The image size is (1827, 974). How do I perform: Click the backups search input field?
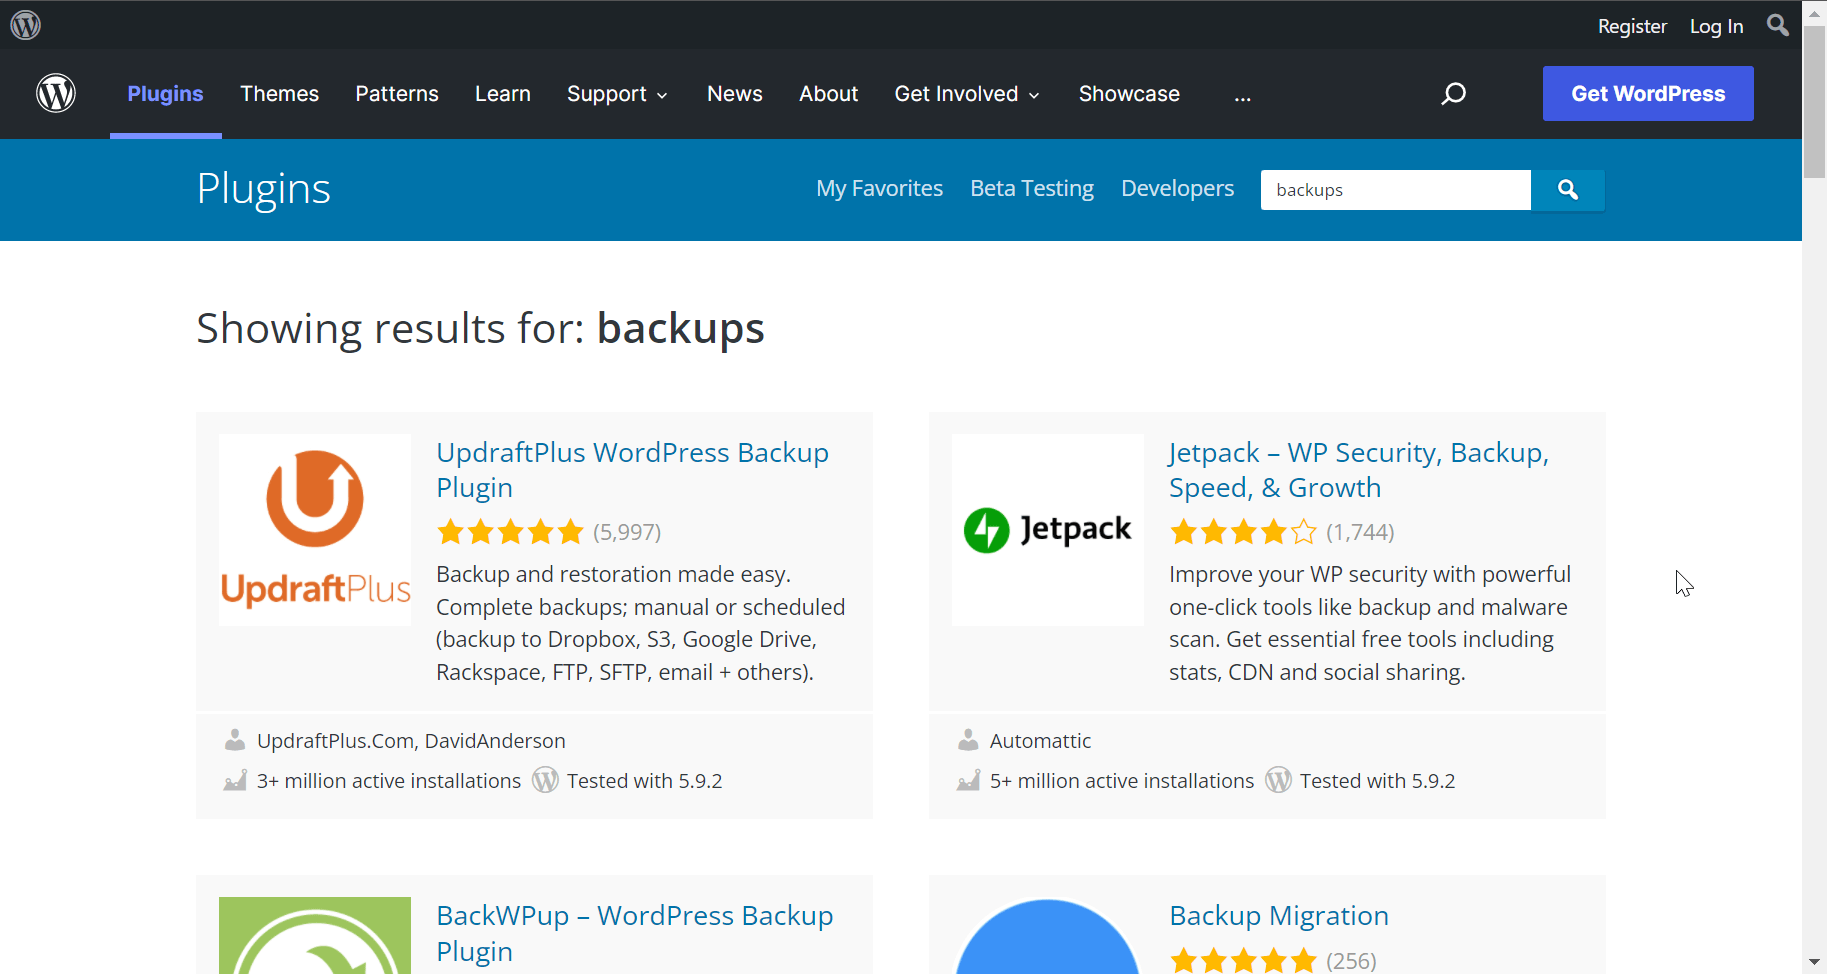[1395, 189]
